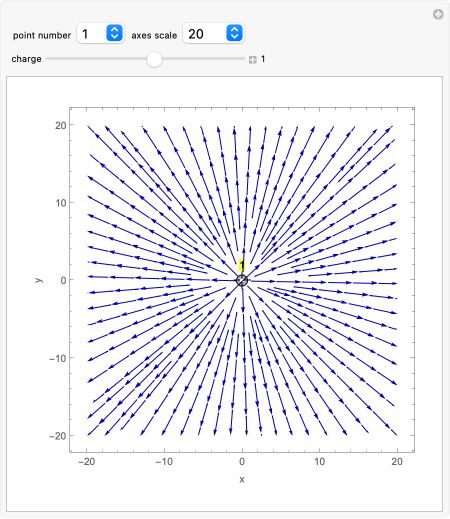Click the x-axis tick label −10
Viewport: 450px width, 519px height.
click(164, 462)
